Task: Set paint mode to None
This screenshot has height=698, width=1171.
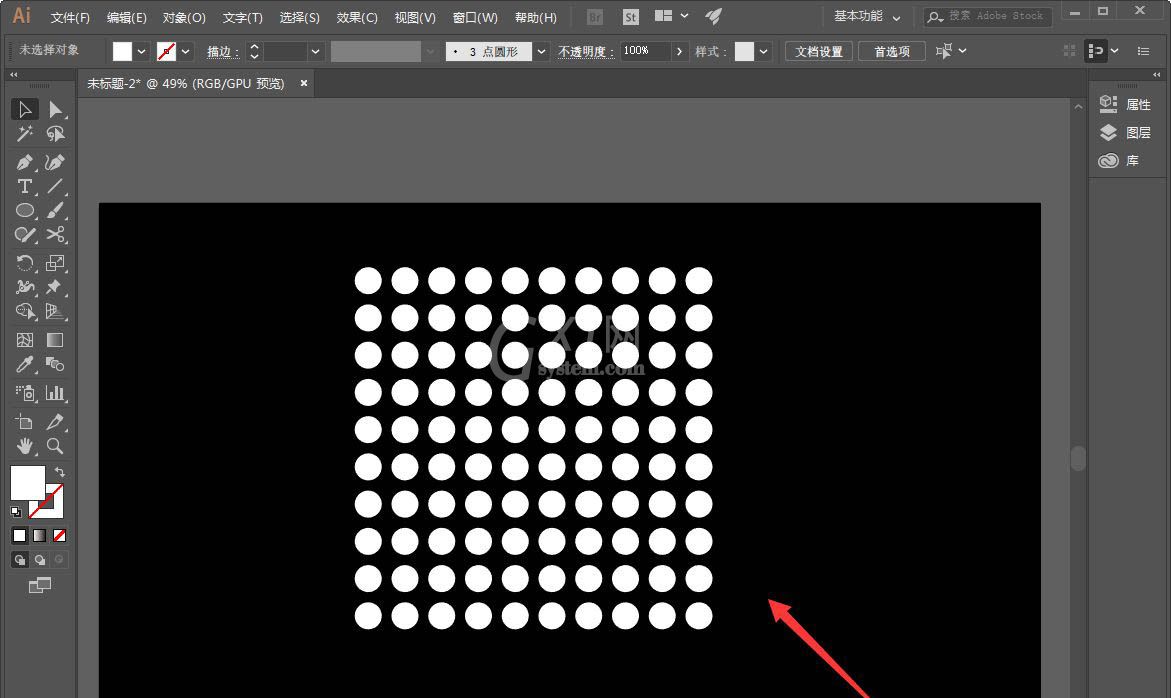Action: click(60, 535)
